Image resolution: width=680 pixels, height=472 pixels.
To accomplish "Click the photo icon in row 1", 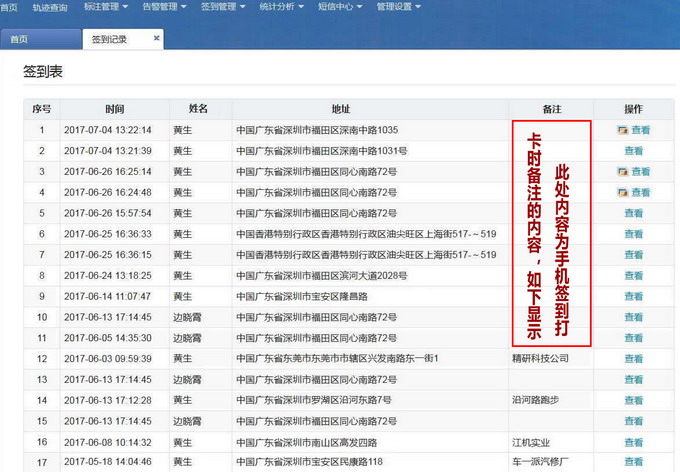I will 622,130.
